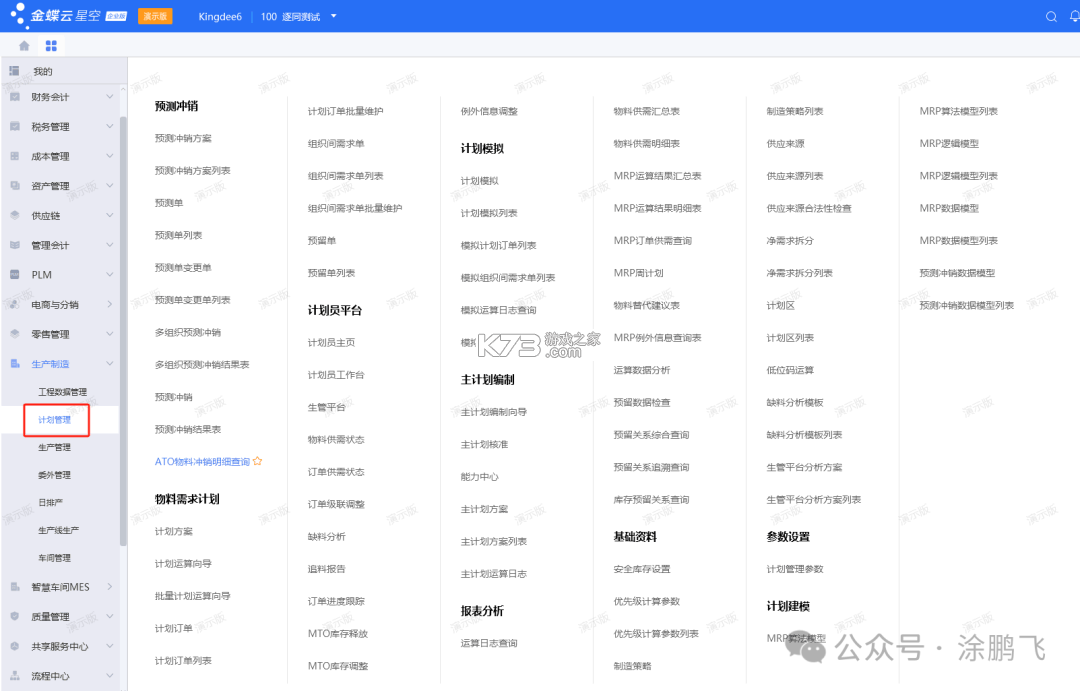Open MRP算法模型列表 link
Image resolution: width=1080 pixels, height=691 pixels.
pos(959,111)
